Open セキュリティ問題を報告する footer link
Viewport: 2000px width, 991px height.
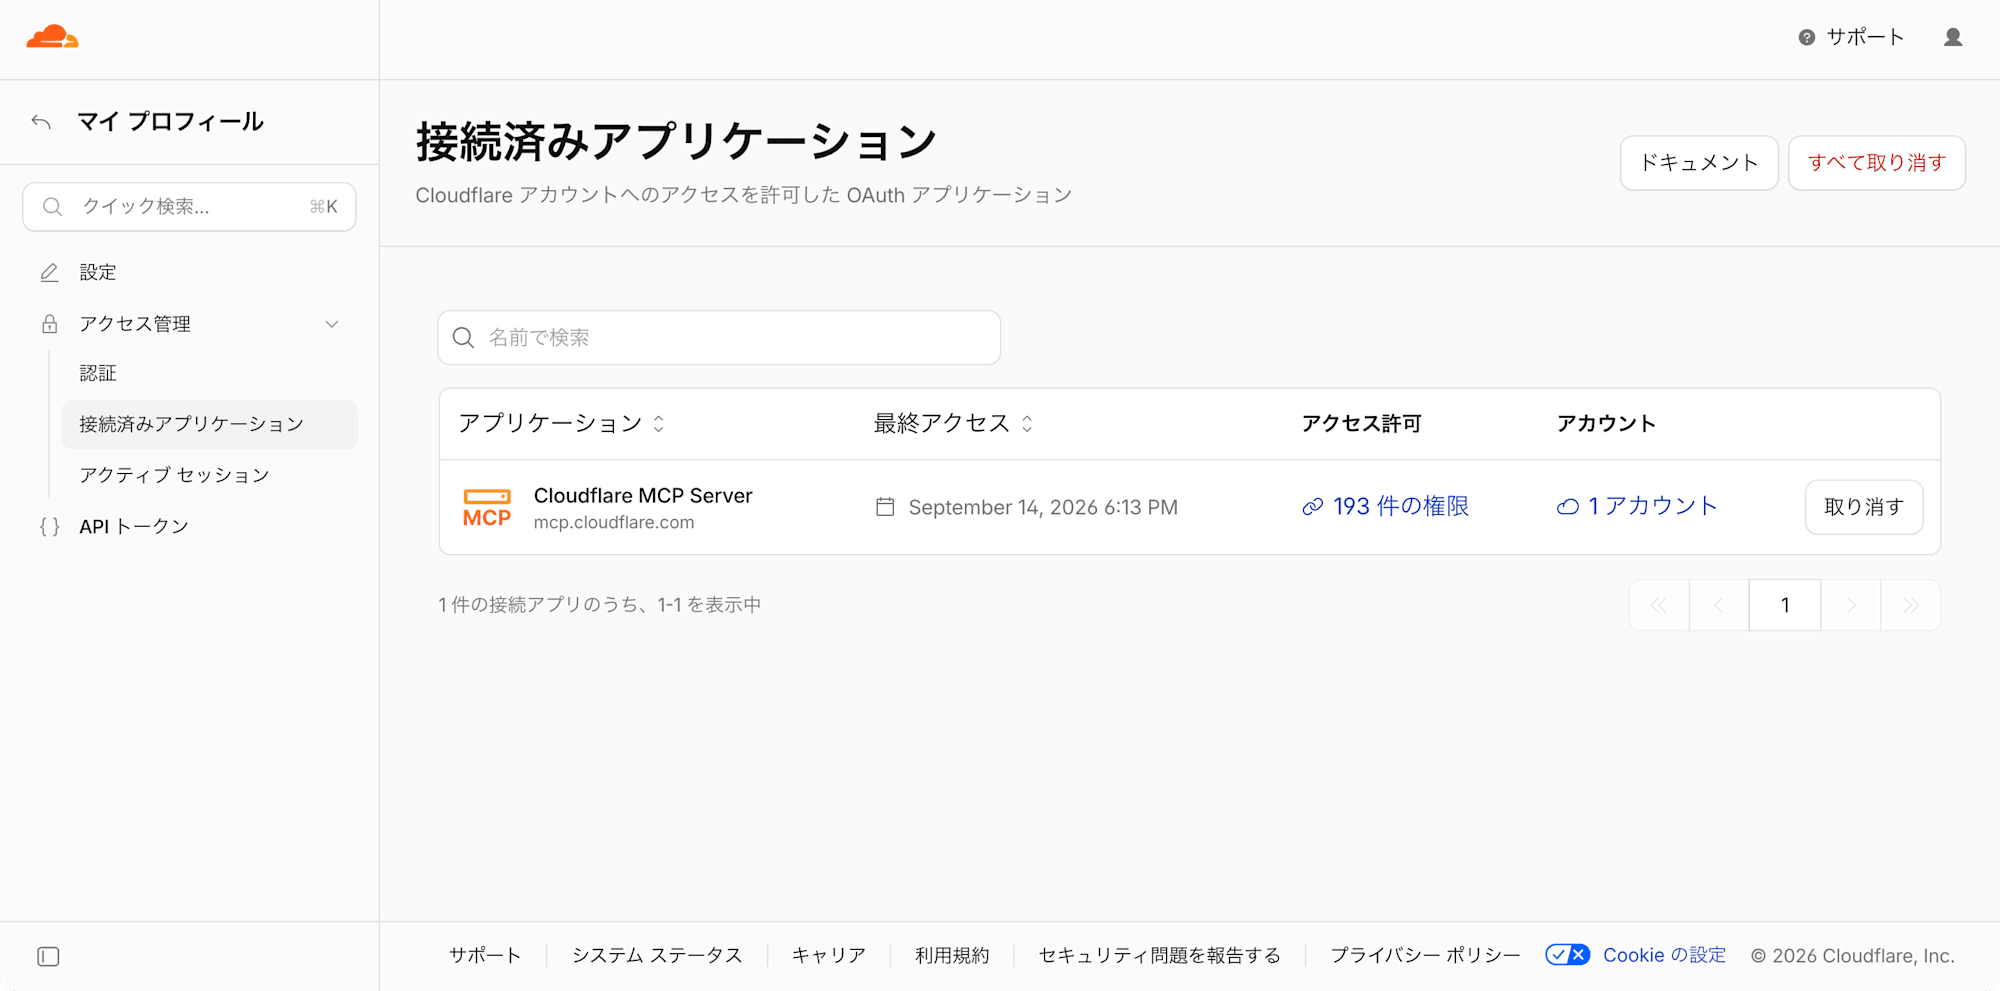click(1160, 955)
